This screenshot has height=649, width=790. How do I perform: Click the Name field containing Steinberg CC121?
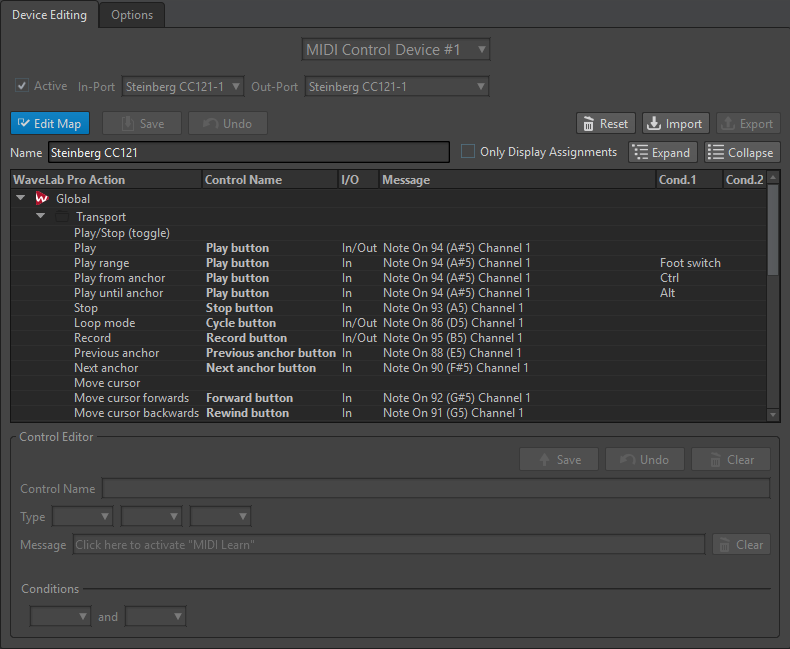[248, 152]
